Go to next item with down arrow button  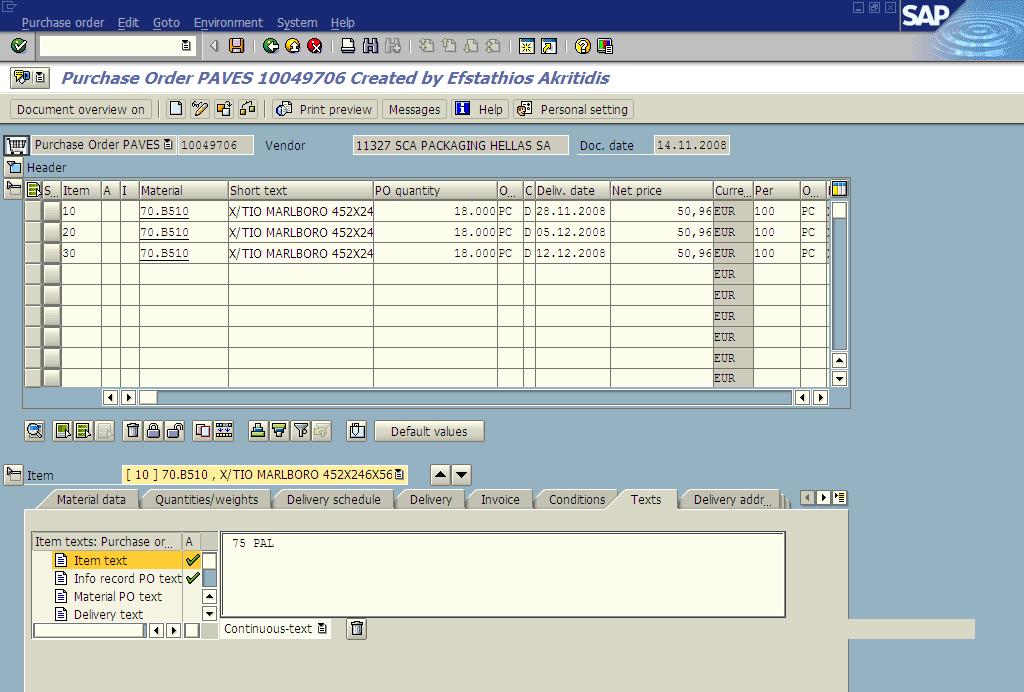tap(462, 475)
